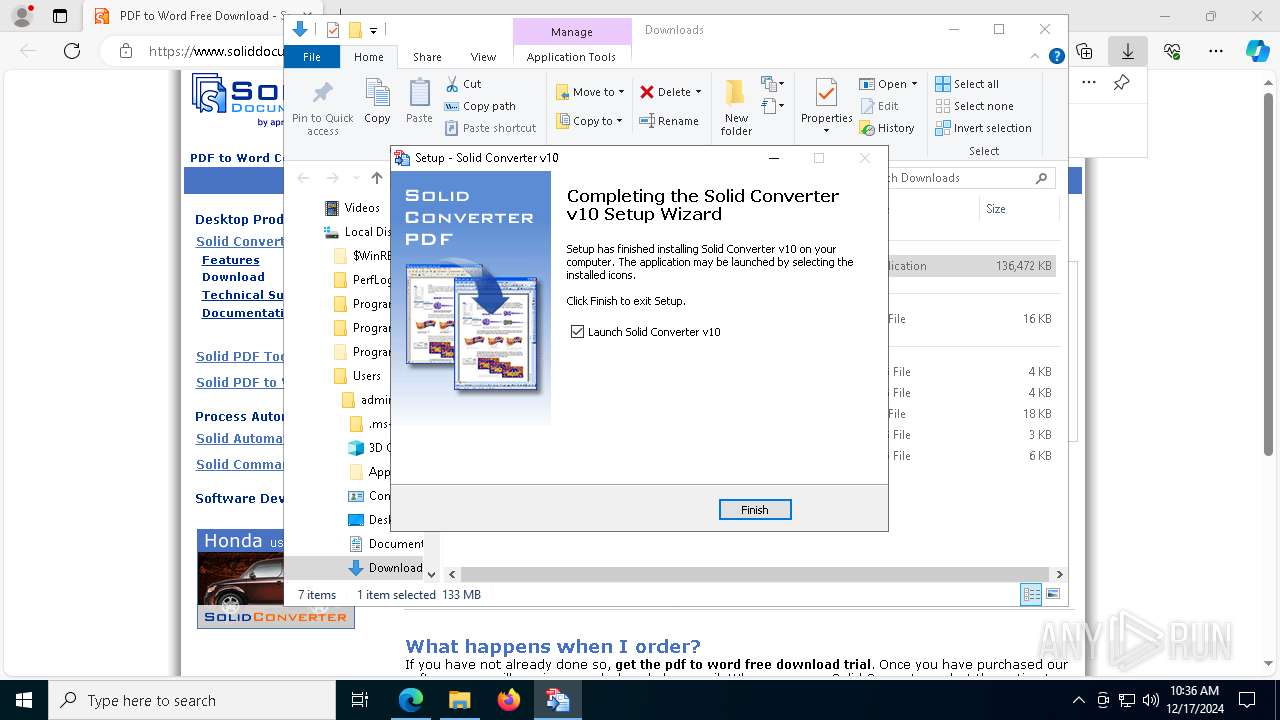Select the Application Tools tab
Screen dimensions: 1280x720
pos(571,57)
